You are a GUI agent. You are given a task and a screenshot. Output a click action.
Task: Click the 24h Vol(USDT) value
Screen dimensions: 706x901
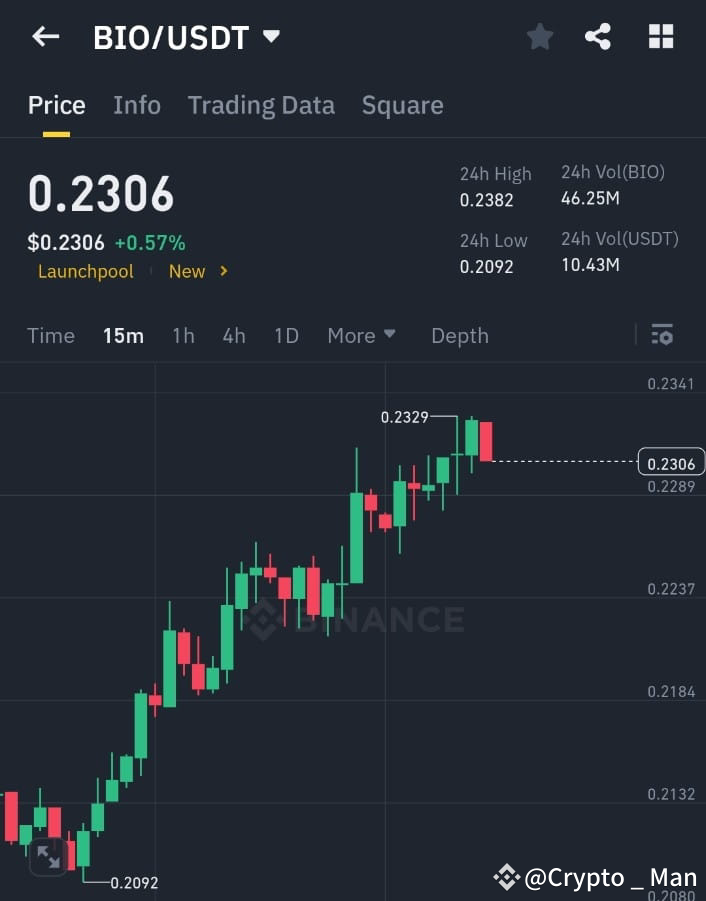tap(590, 265)
